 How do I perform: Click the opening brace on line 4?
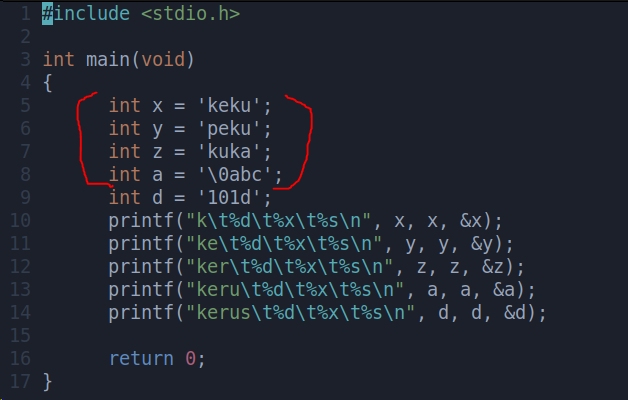(x=47, y=83)
